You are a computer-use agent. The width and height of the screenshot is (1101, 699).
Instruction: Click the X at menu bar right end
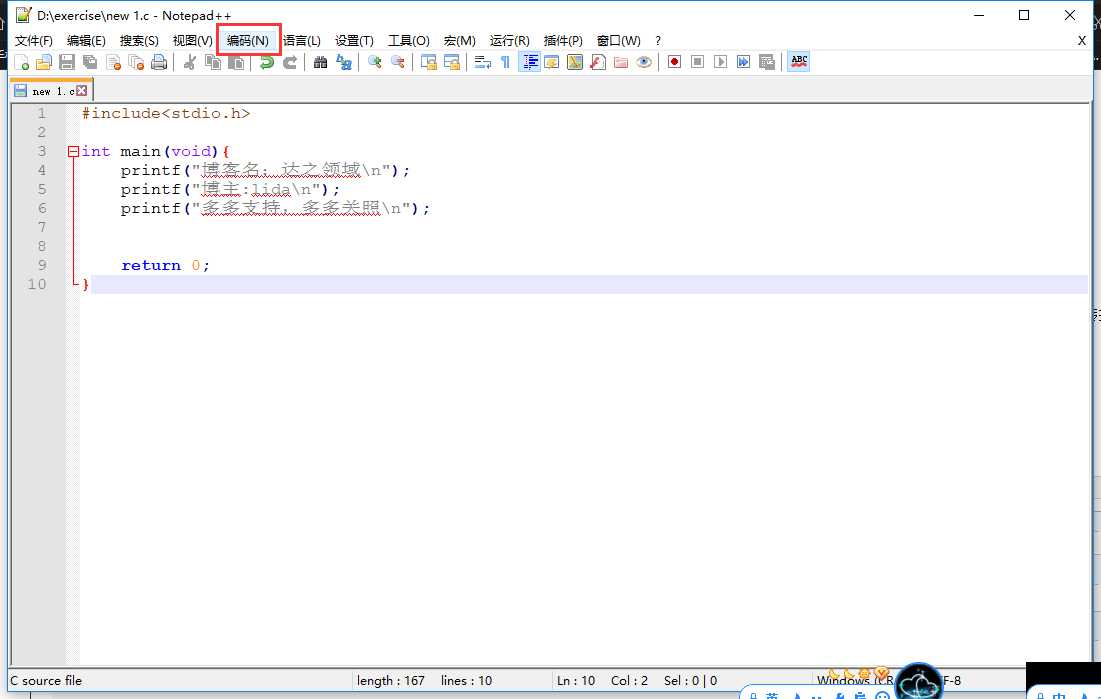(x=1082, y=41)
